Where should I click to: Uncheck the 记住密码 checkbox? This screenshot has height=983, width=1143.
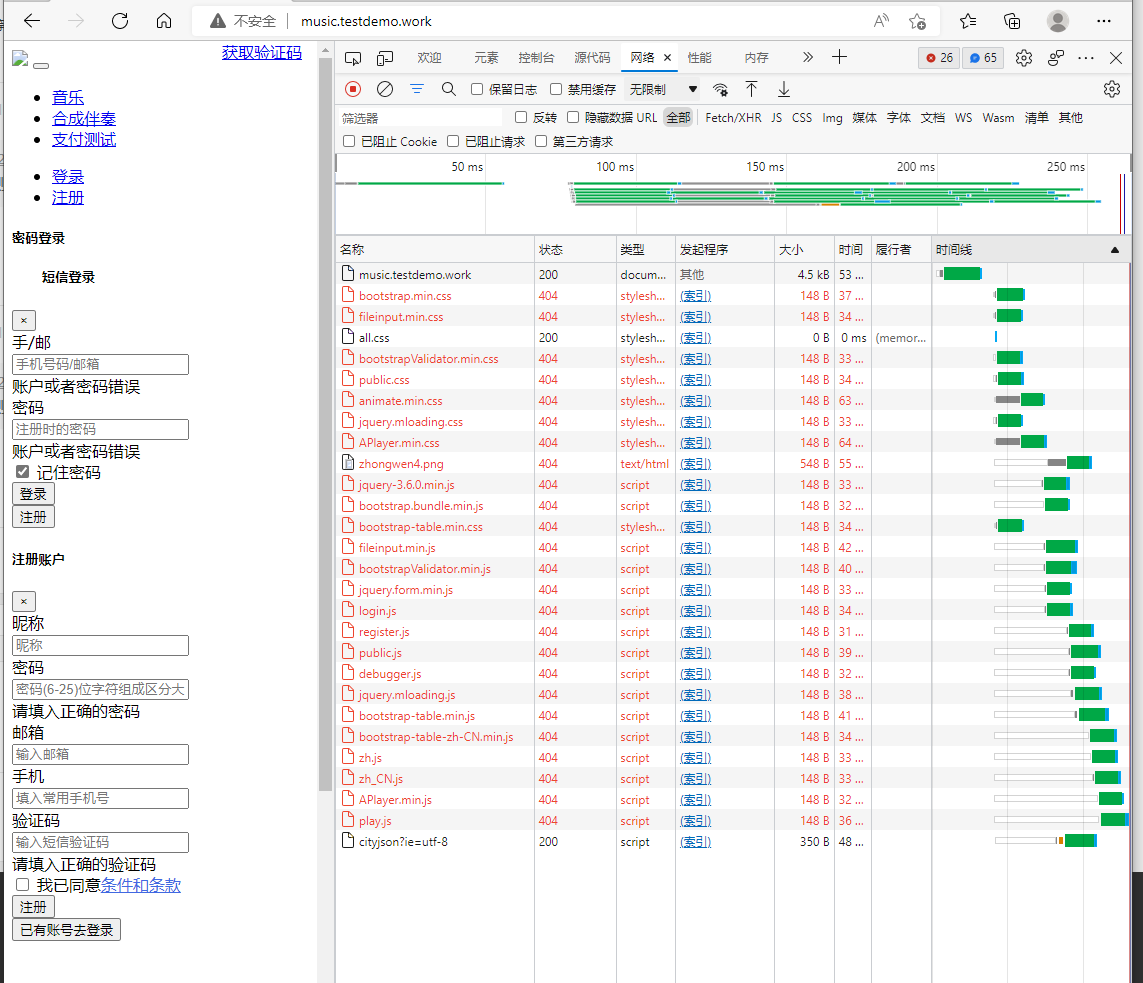(23, 472)
